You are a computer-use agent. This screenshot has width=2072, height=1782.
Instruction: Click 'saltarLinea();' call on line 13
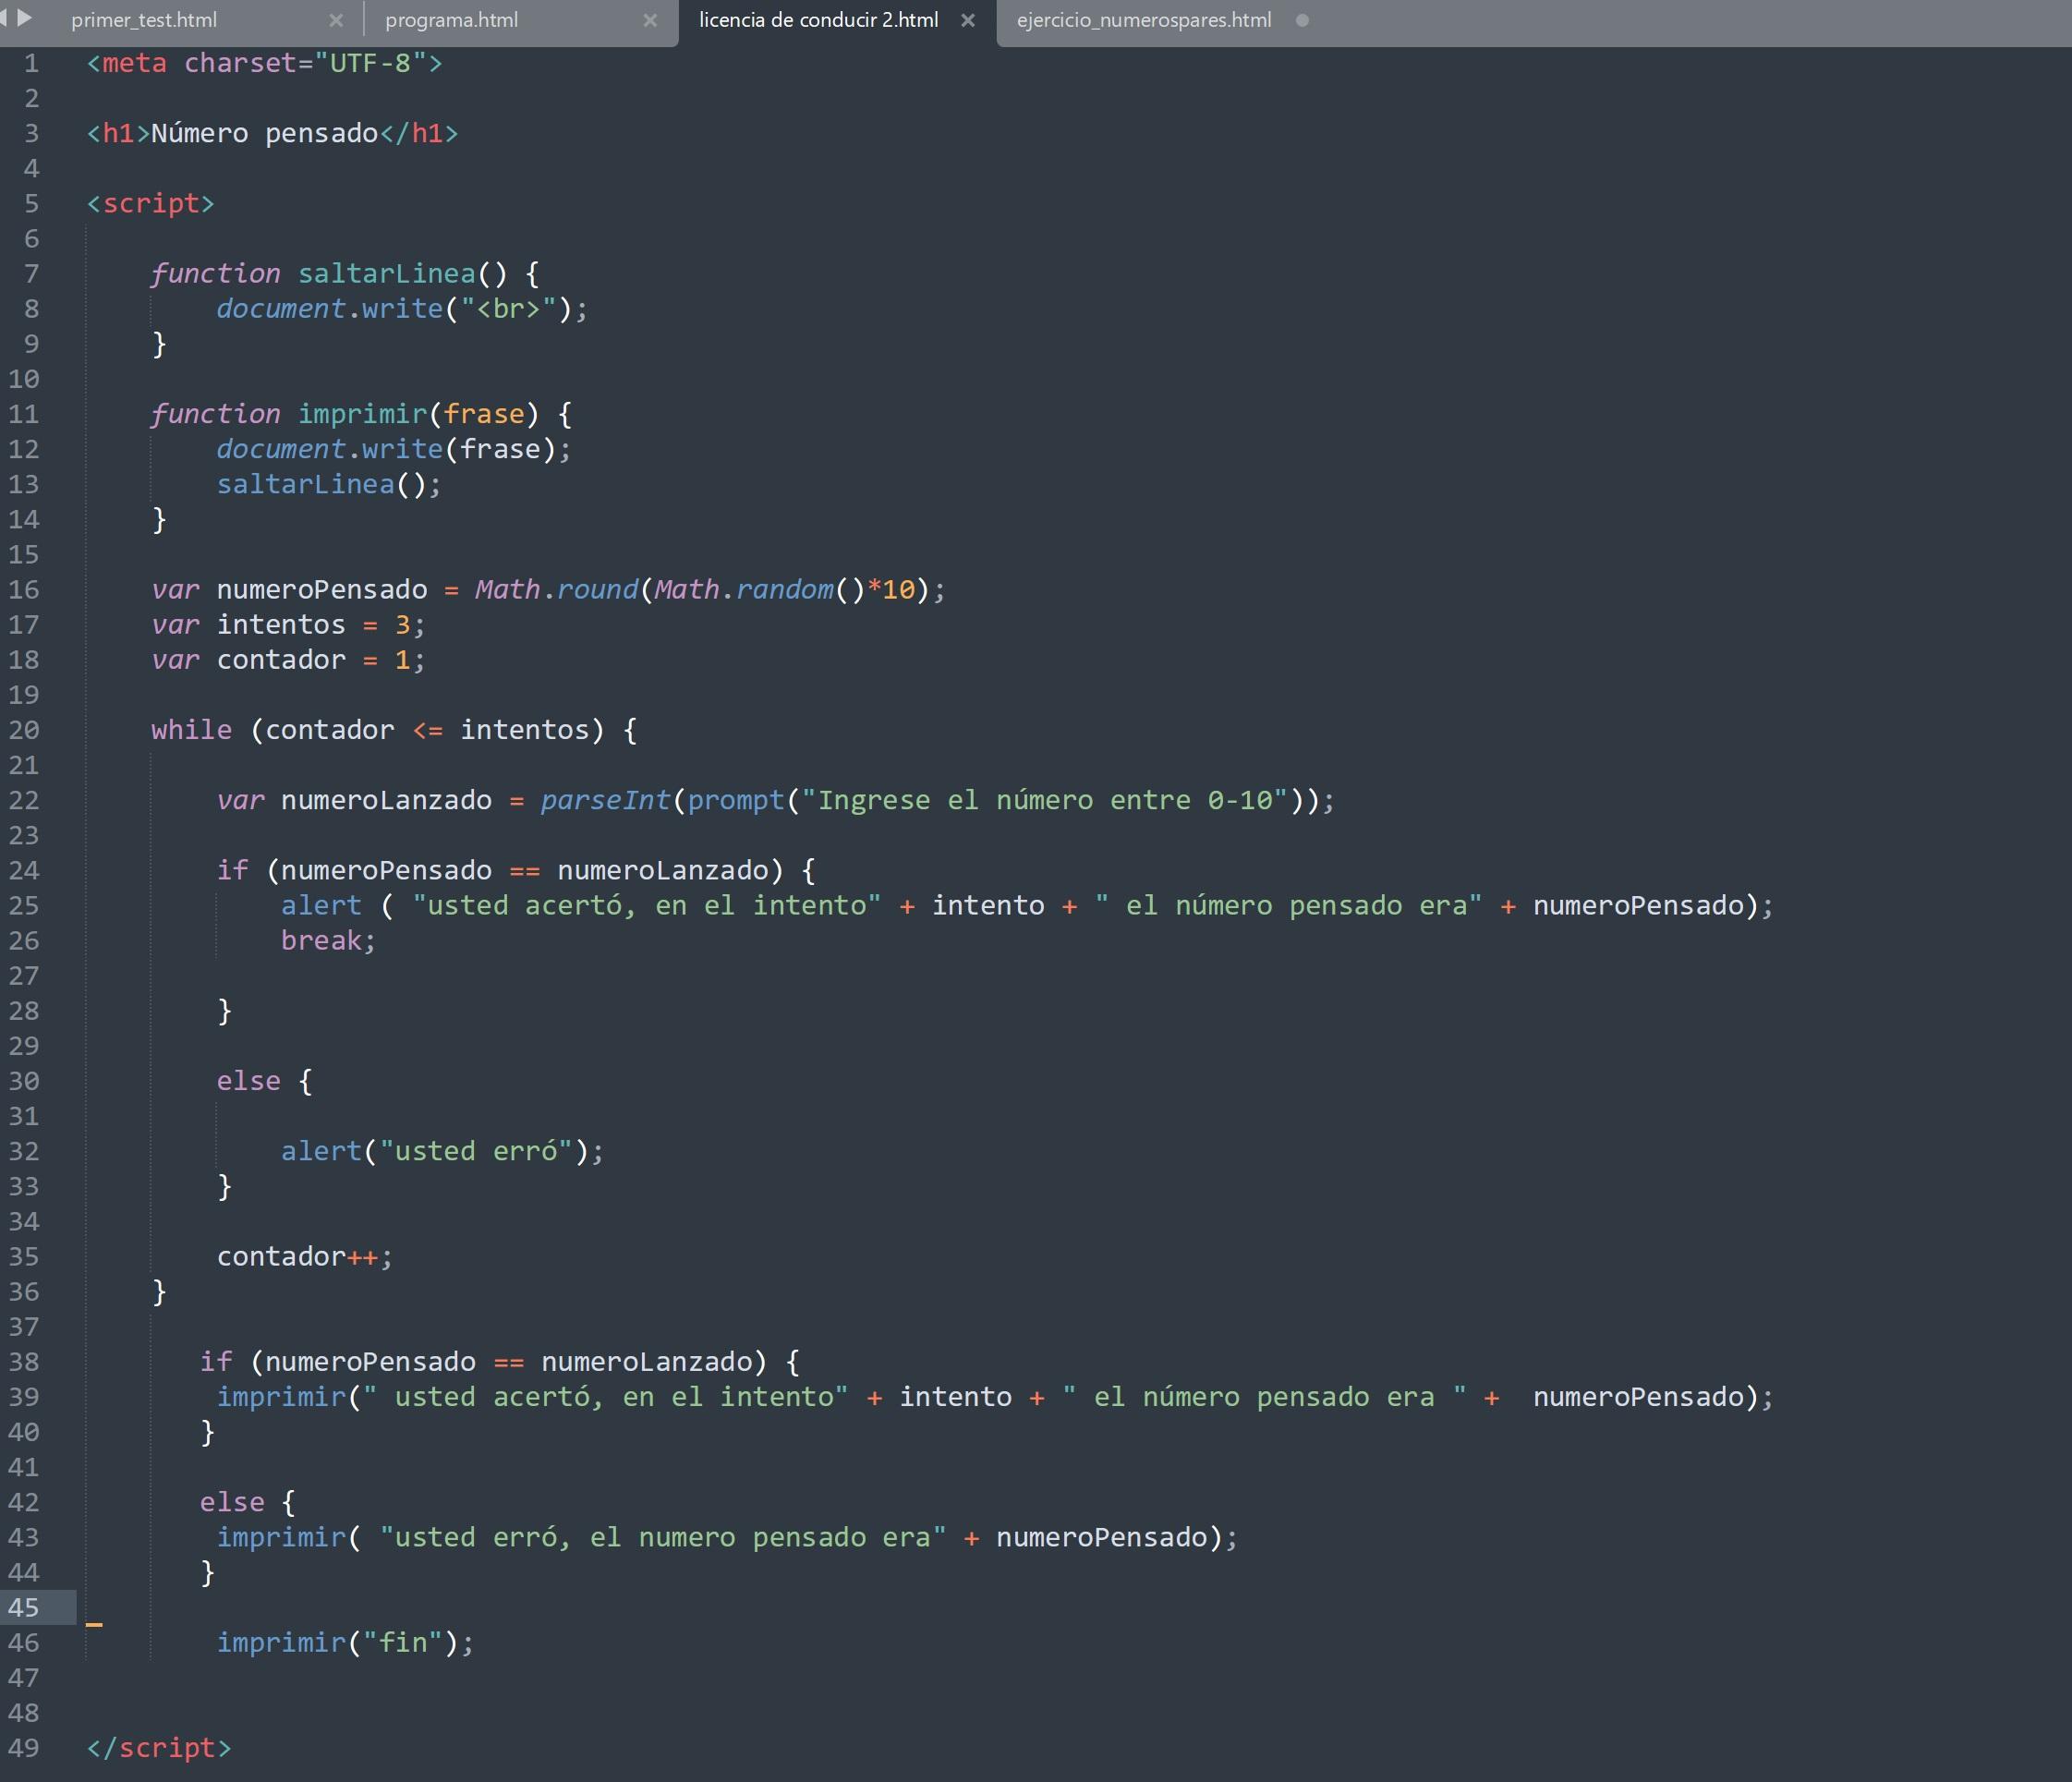329,484
